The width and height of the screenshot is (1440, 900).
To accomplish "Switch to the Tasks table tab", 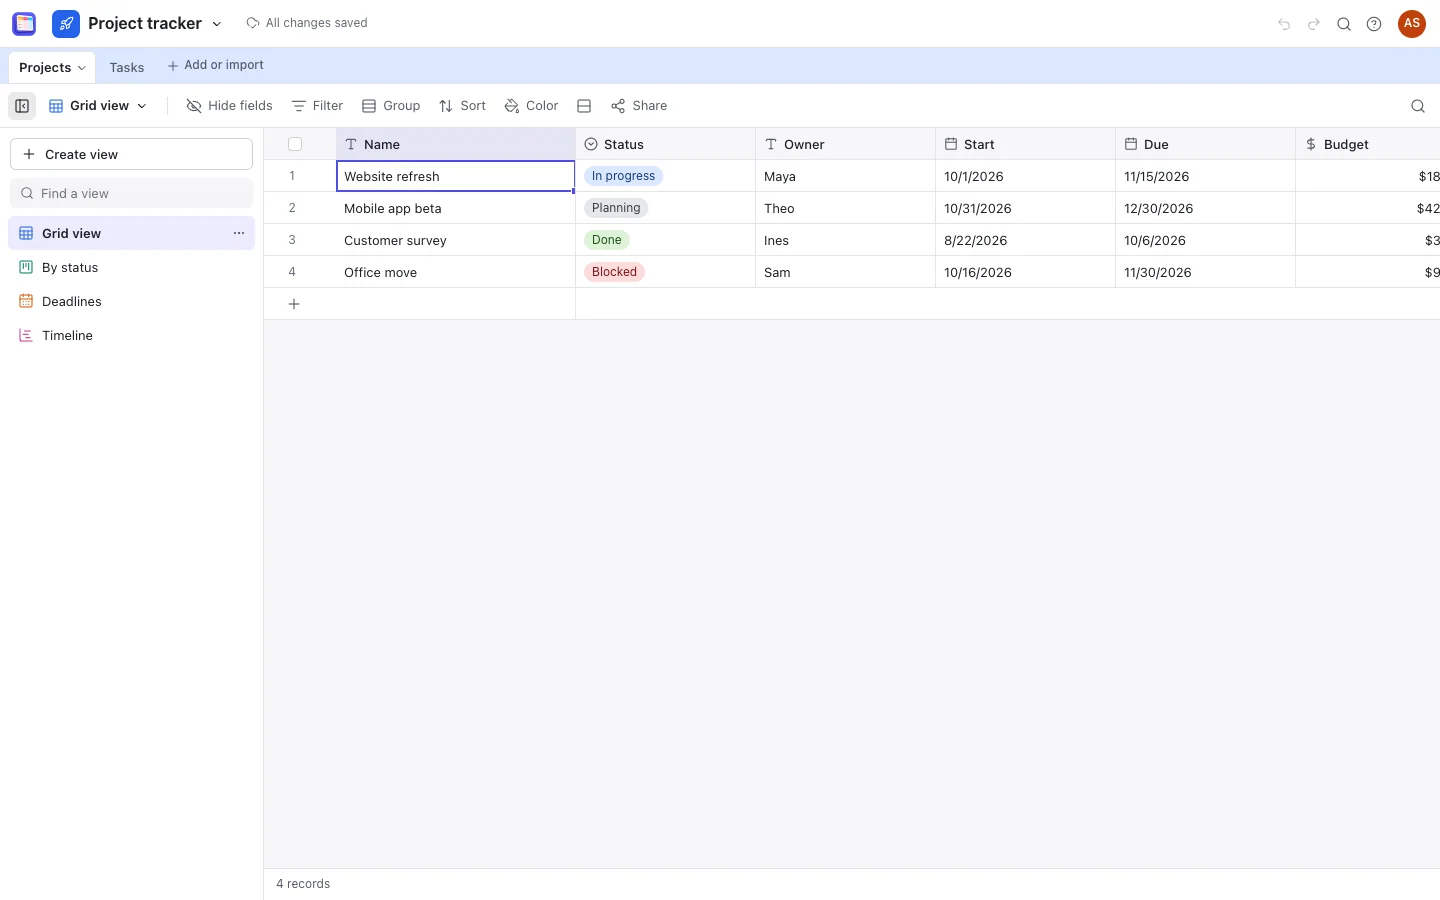I will pyautogui.click(x=127, y=68).
